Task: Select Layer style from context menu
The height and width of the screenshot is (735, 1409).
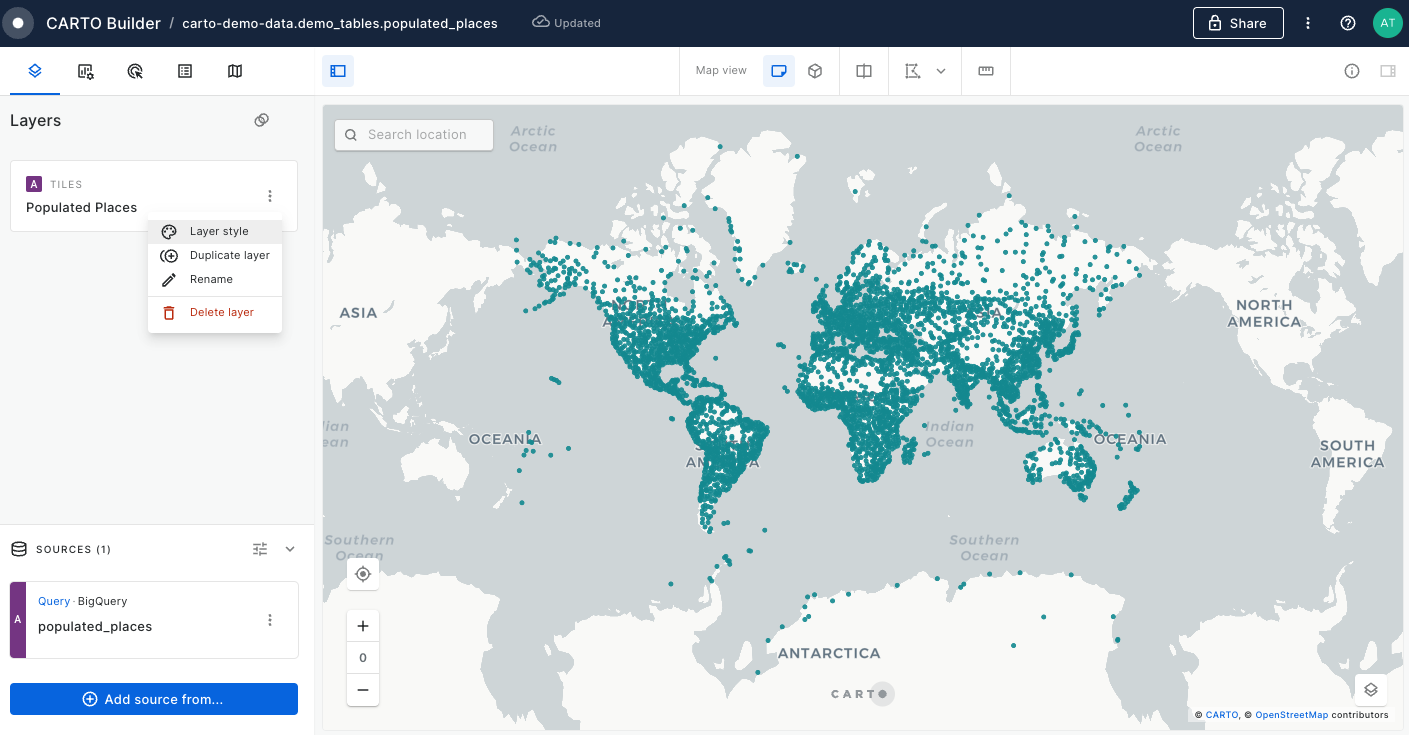Action: (215, 231)
